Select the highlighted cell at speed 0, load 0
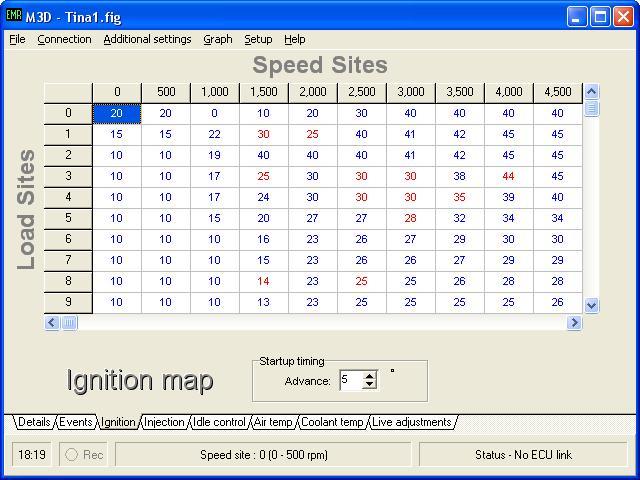The width and height of the screenshot is (640, 480). 117,114
